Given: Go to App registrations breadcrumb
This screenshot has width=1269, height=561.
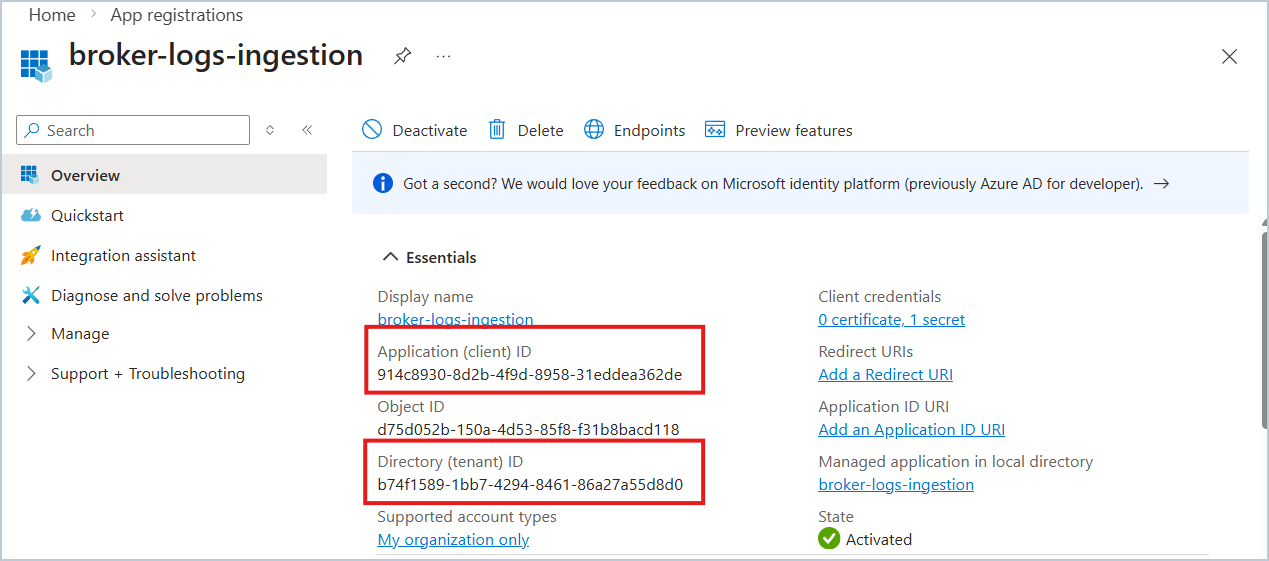Looking at the screenshot, I should click(177, 15).
